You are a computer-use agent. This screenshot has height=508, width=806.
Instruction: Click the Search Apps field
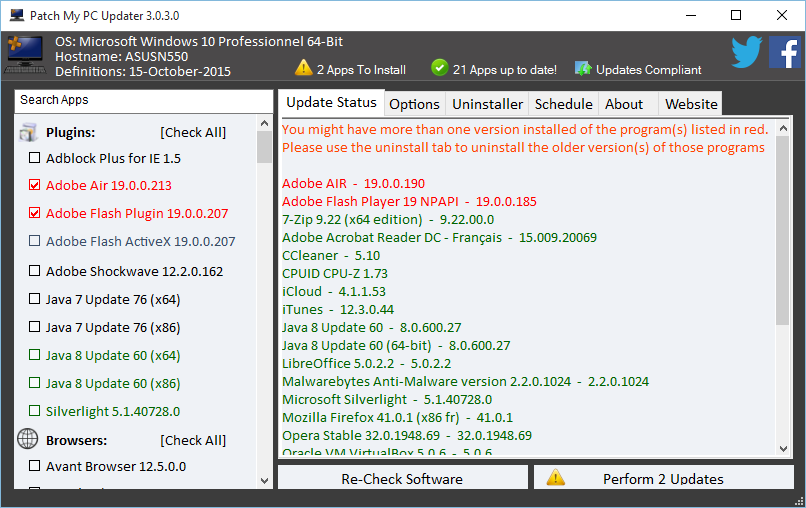tap(144, 101)
